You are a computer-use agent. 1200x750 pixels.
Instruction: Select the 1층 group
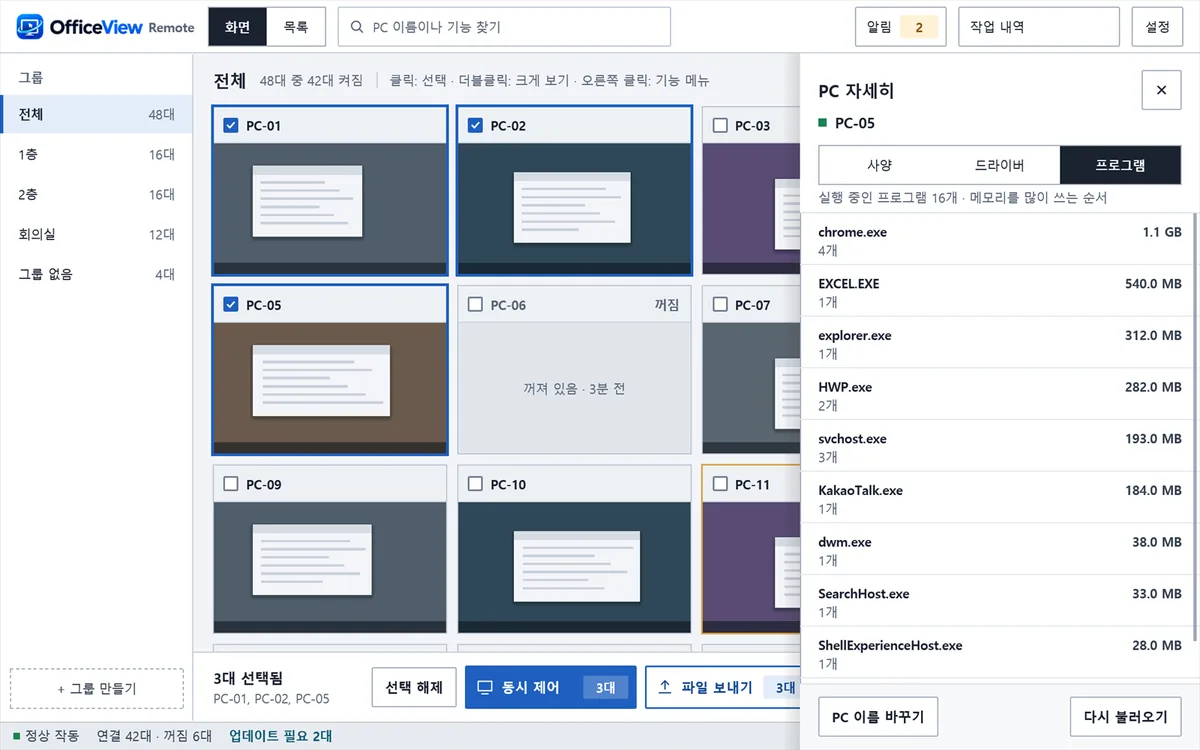coord(96,154)
